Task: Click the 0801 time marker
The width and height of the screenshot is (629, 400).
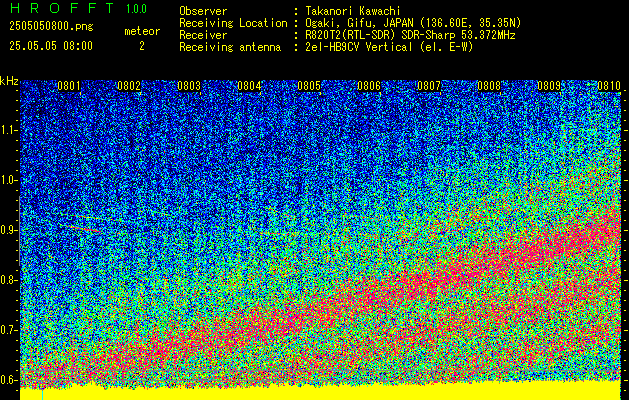Action: [69, 86]
